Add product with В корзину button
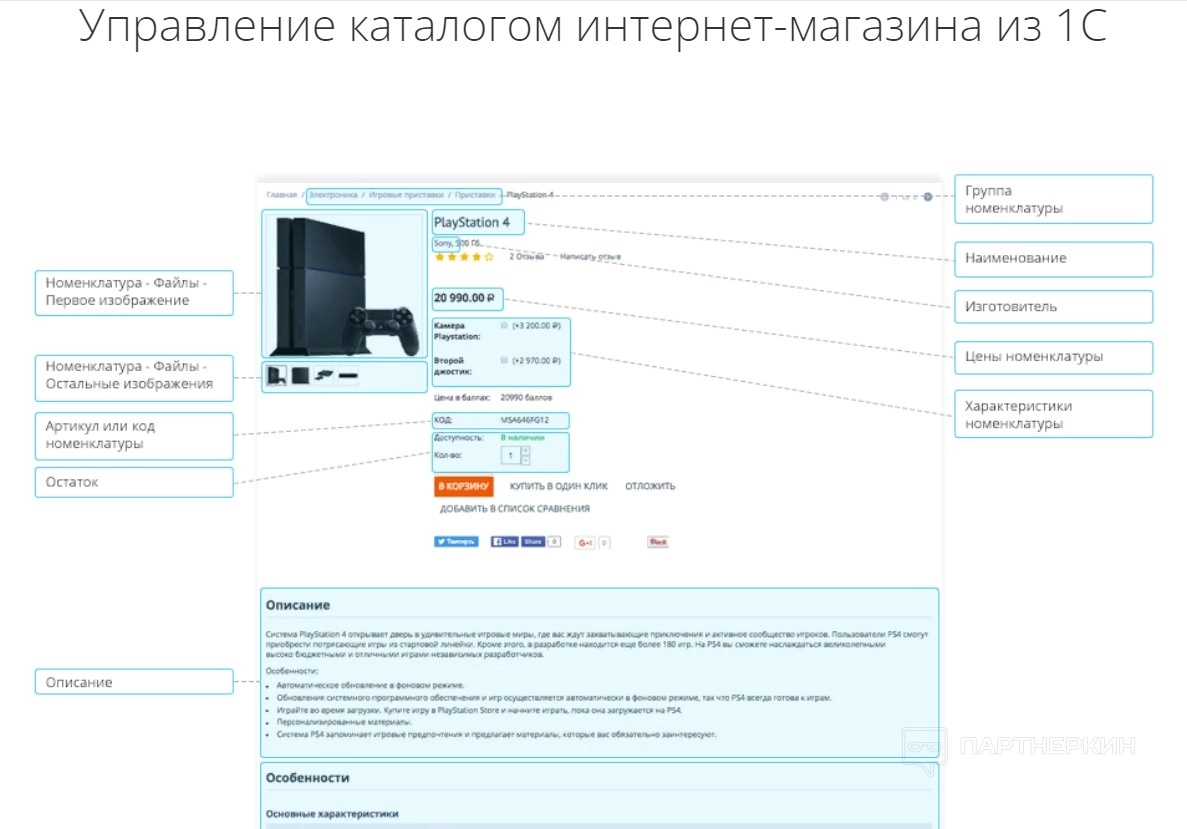 click(463, 486)
